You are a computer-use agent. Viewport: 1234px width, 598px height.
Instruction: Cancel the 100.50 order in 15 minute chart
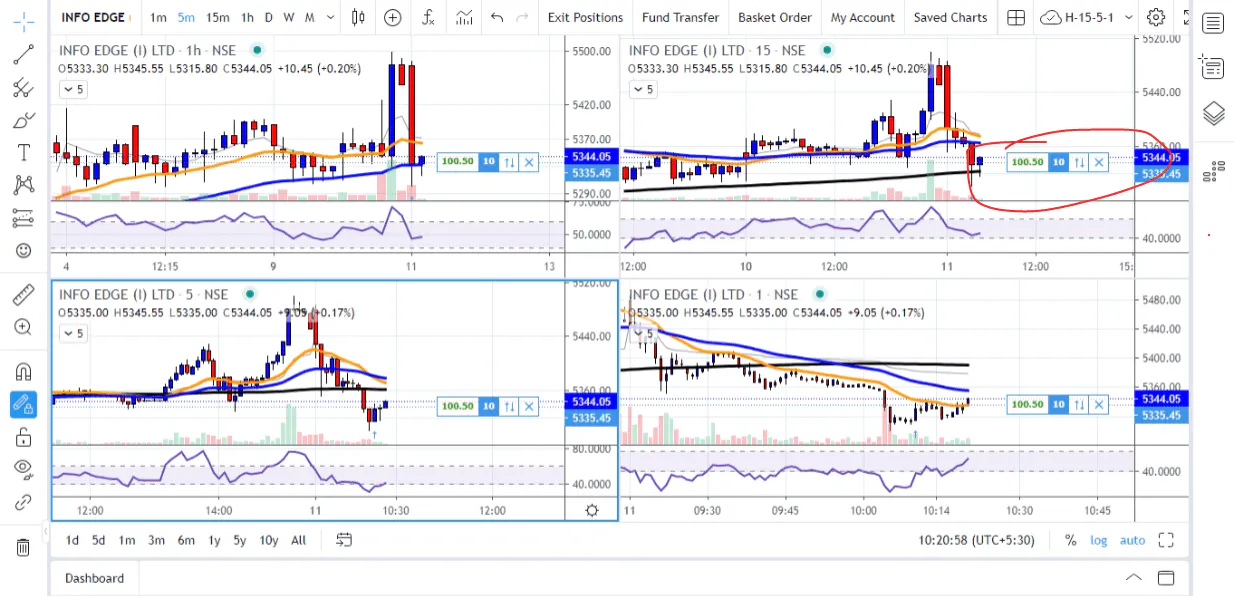pyautogui.click(x=1099, y=162)
